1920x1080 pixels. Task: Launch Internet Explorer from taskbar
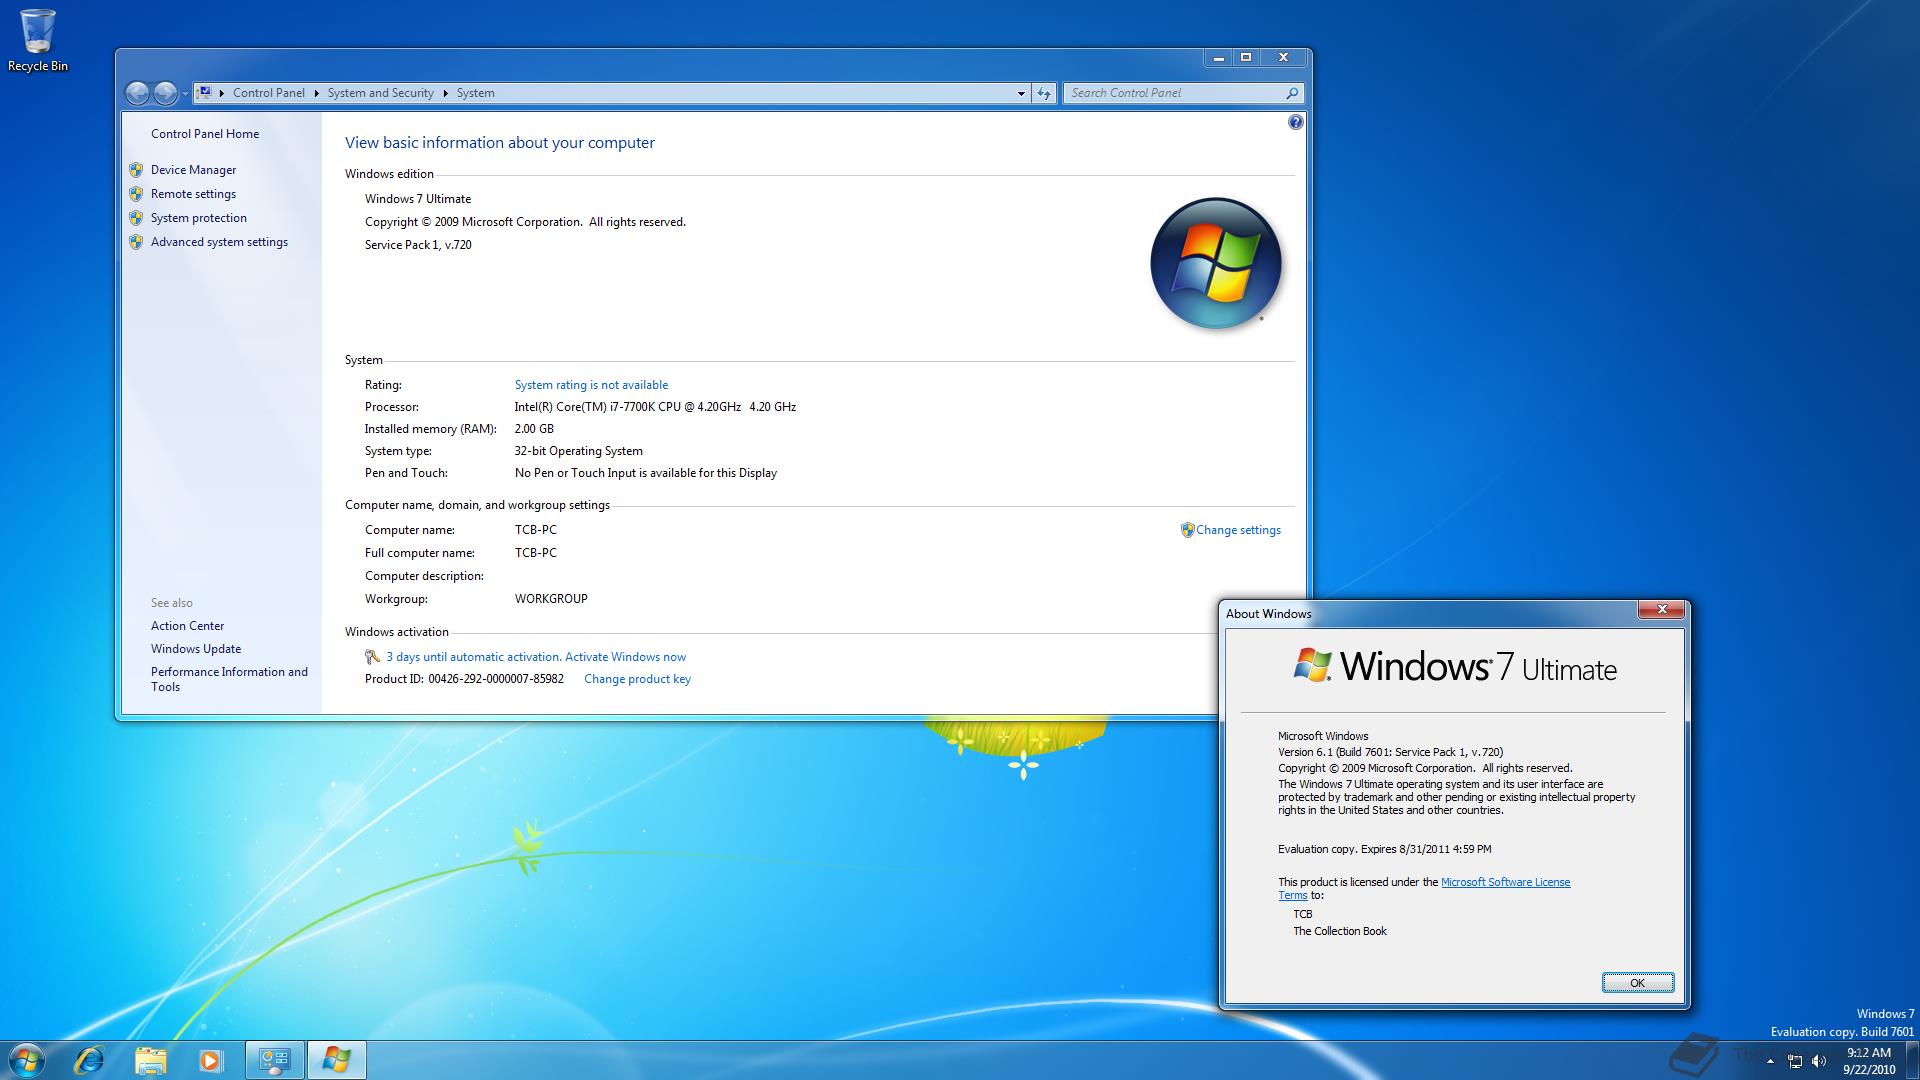pyautogui.click(x=89, y=1060)
